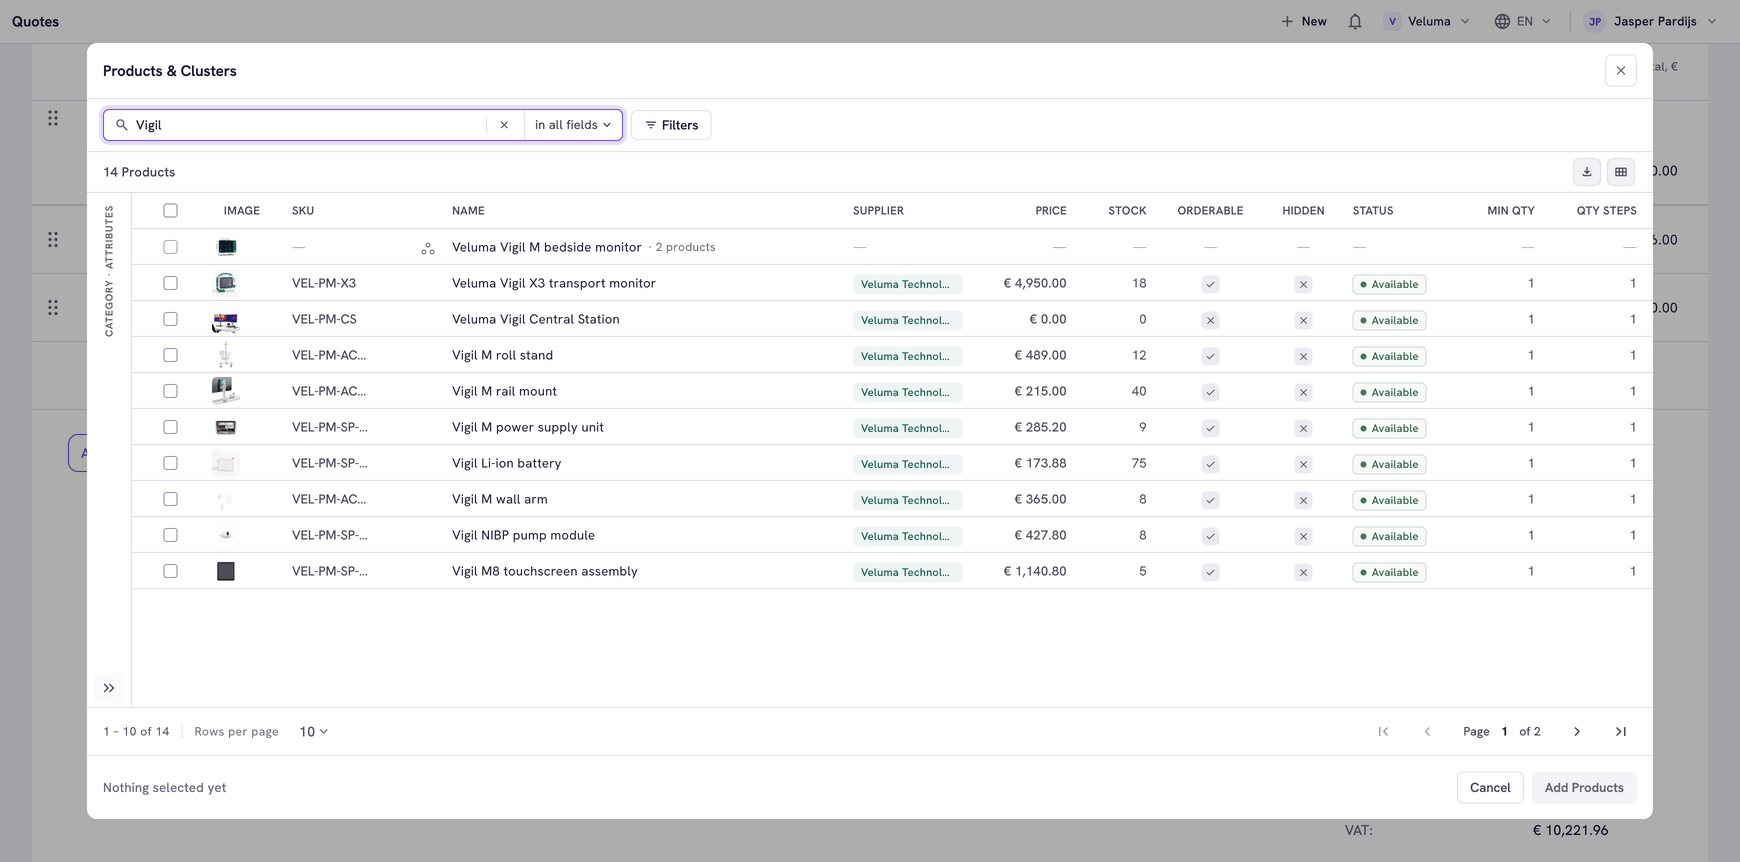Open notifications bell

pos(1355,21)
